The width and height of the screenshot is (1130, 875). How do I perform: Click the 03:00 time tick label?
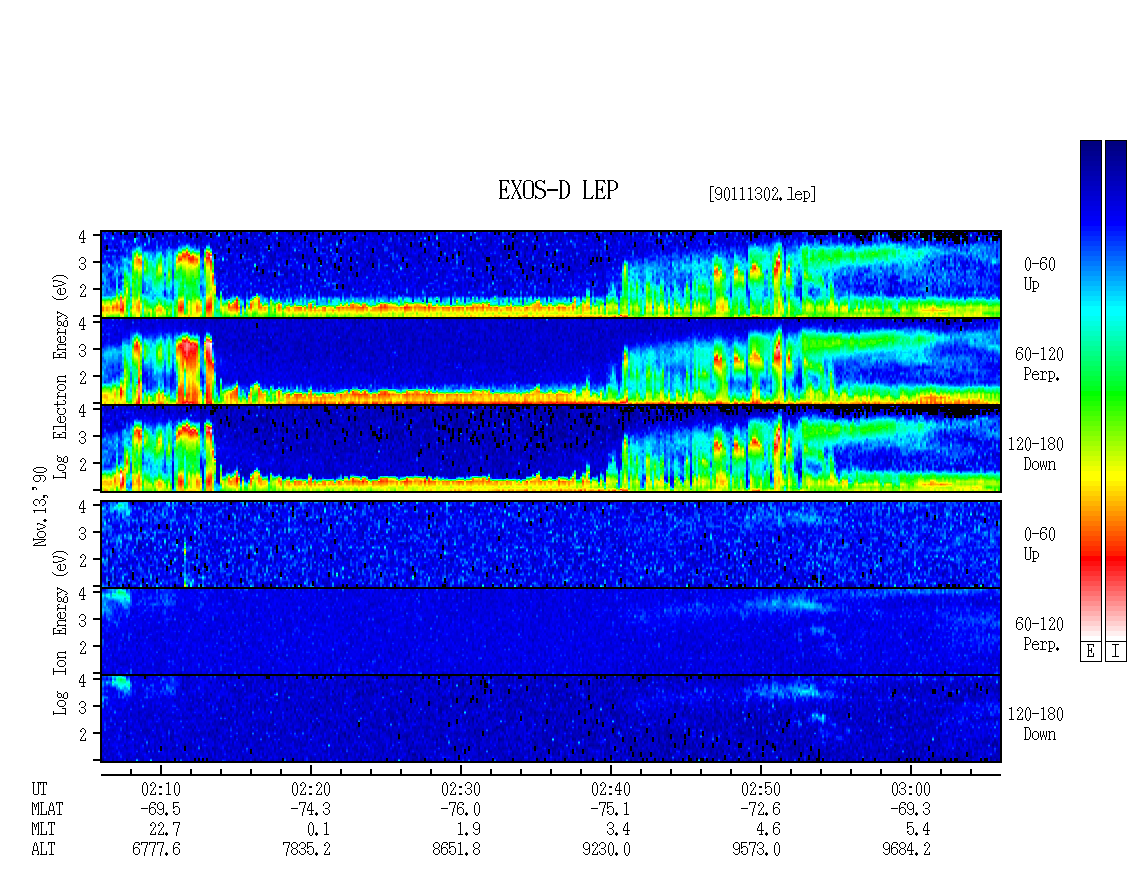tap(910, 789)
